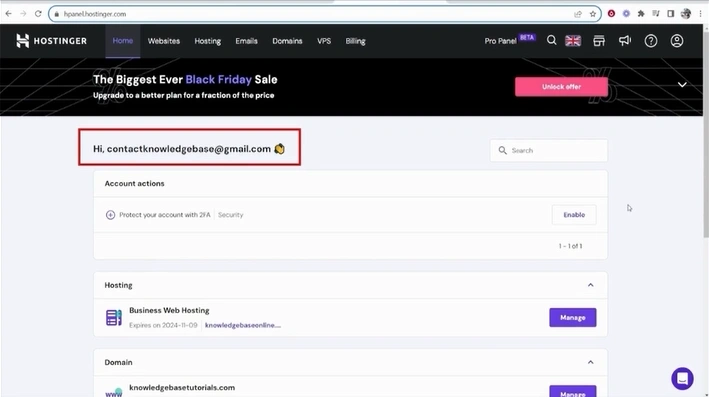Screen dimensions: 709x397
Task: Click the blue circular extension icon
Action: pyautogui.click(x=626, y=14)
